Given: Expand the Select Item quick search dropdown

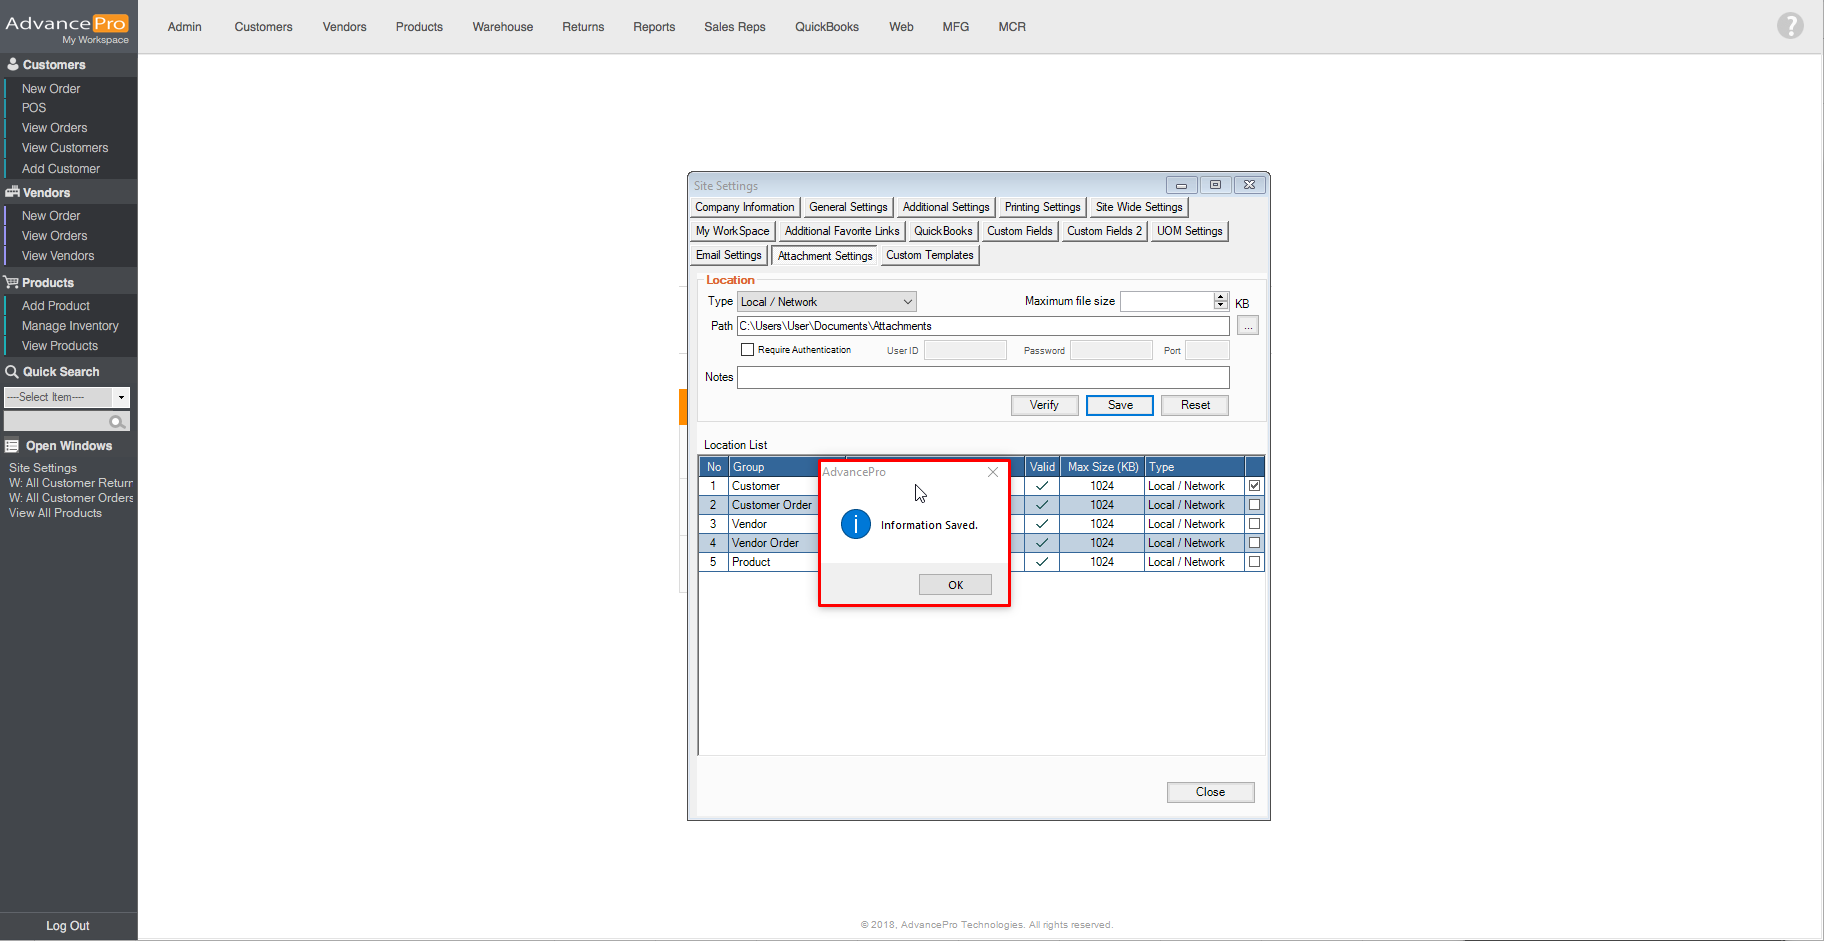Looking at the screenshot, I should 121,397.
